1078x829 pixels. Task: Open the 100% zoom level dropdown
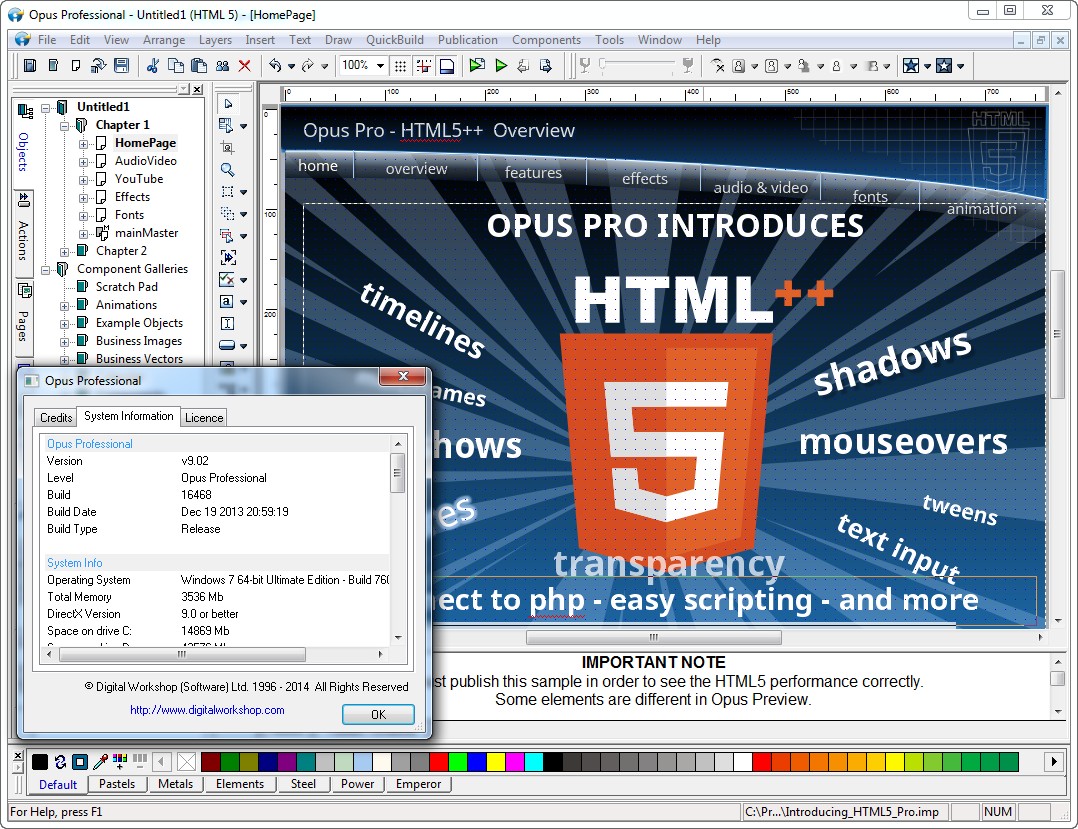point(380,66)
